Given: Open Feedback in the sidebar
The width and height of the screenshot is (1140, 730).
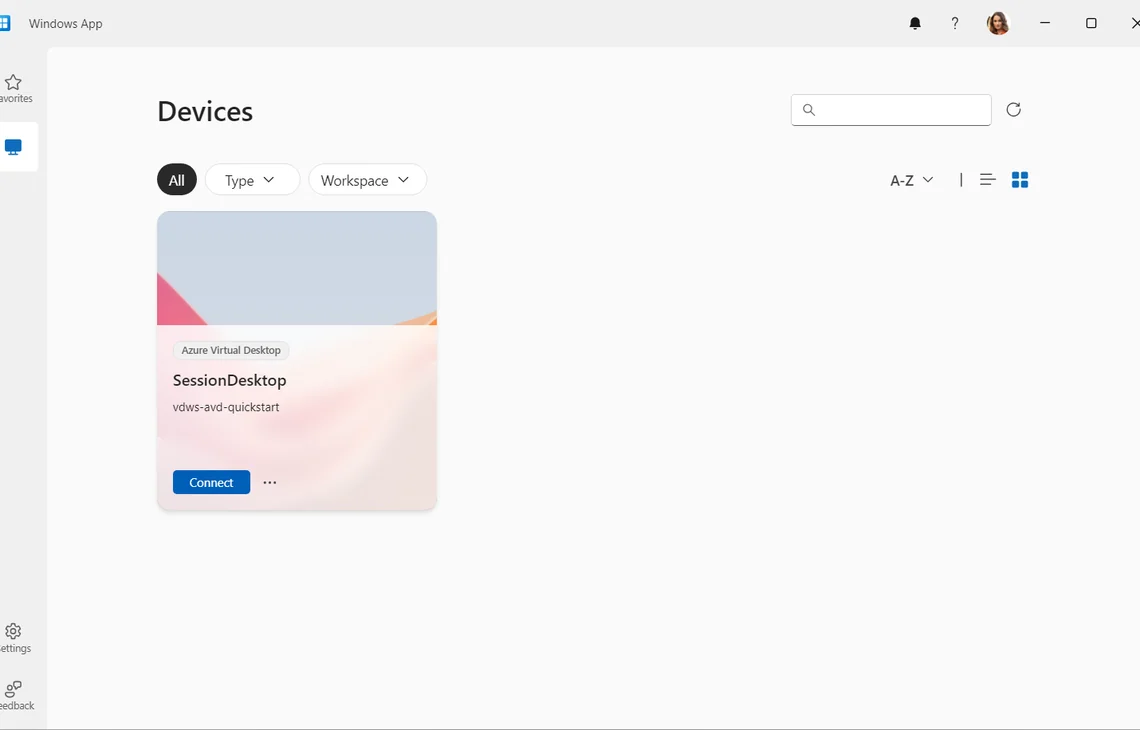Looking at the screenshot, I should point(15,695).
